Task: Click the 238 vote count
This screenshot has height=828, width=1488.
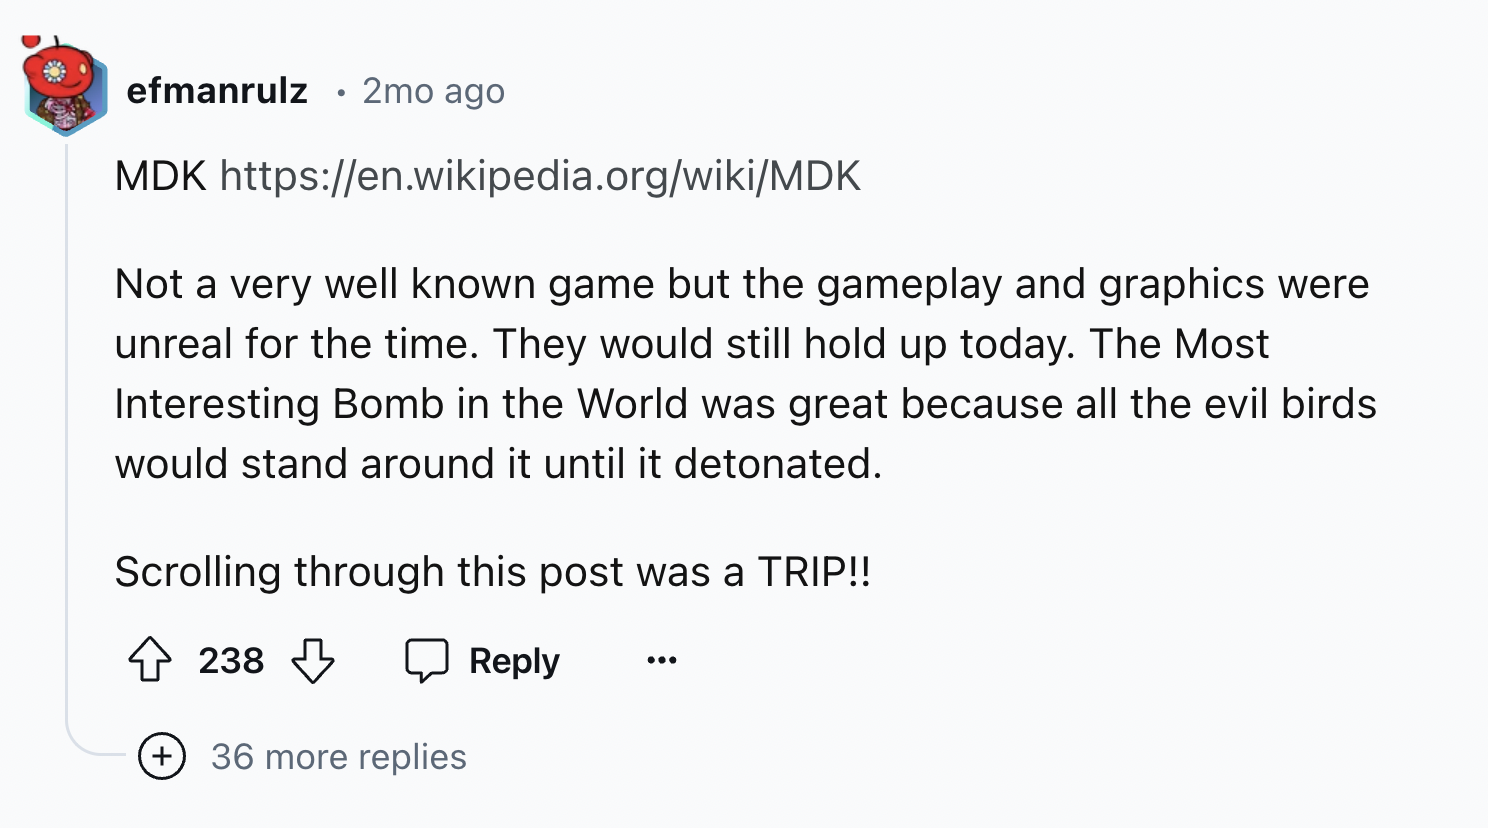Action: point(231,661)
